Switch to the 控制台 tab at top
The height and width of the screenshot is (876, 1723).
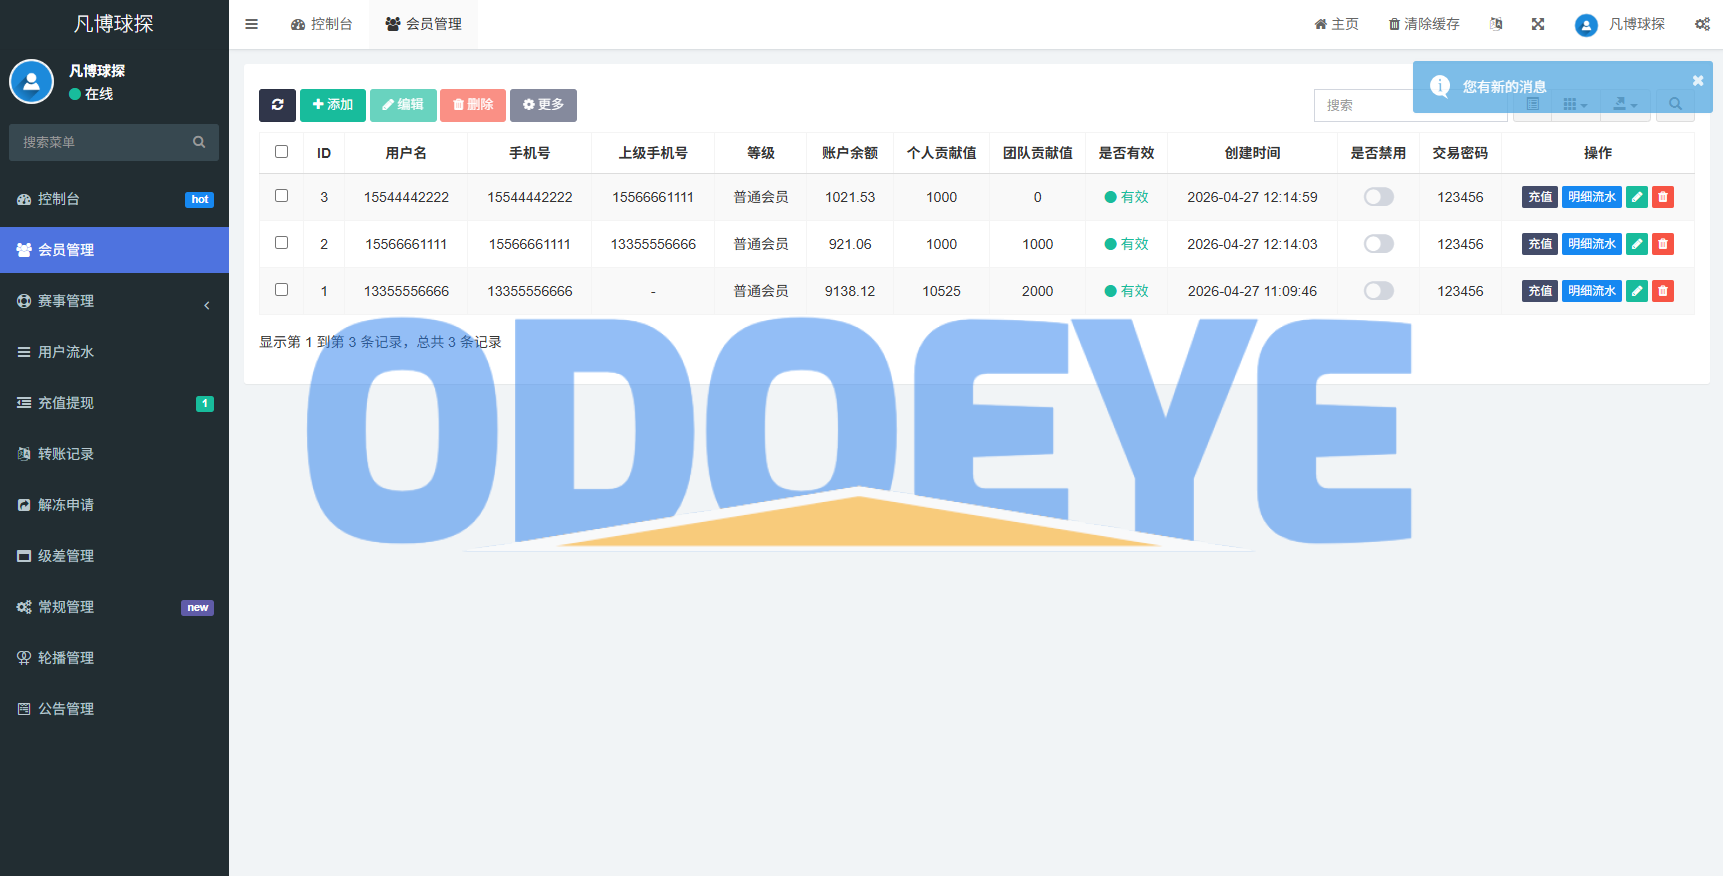(322, 24)
